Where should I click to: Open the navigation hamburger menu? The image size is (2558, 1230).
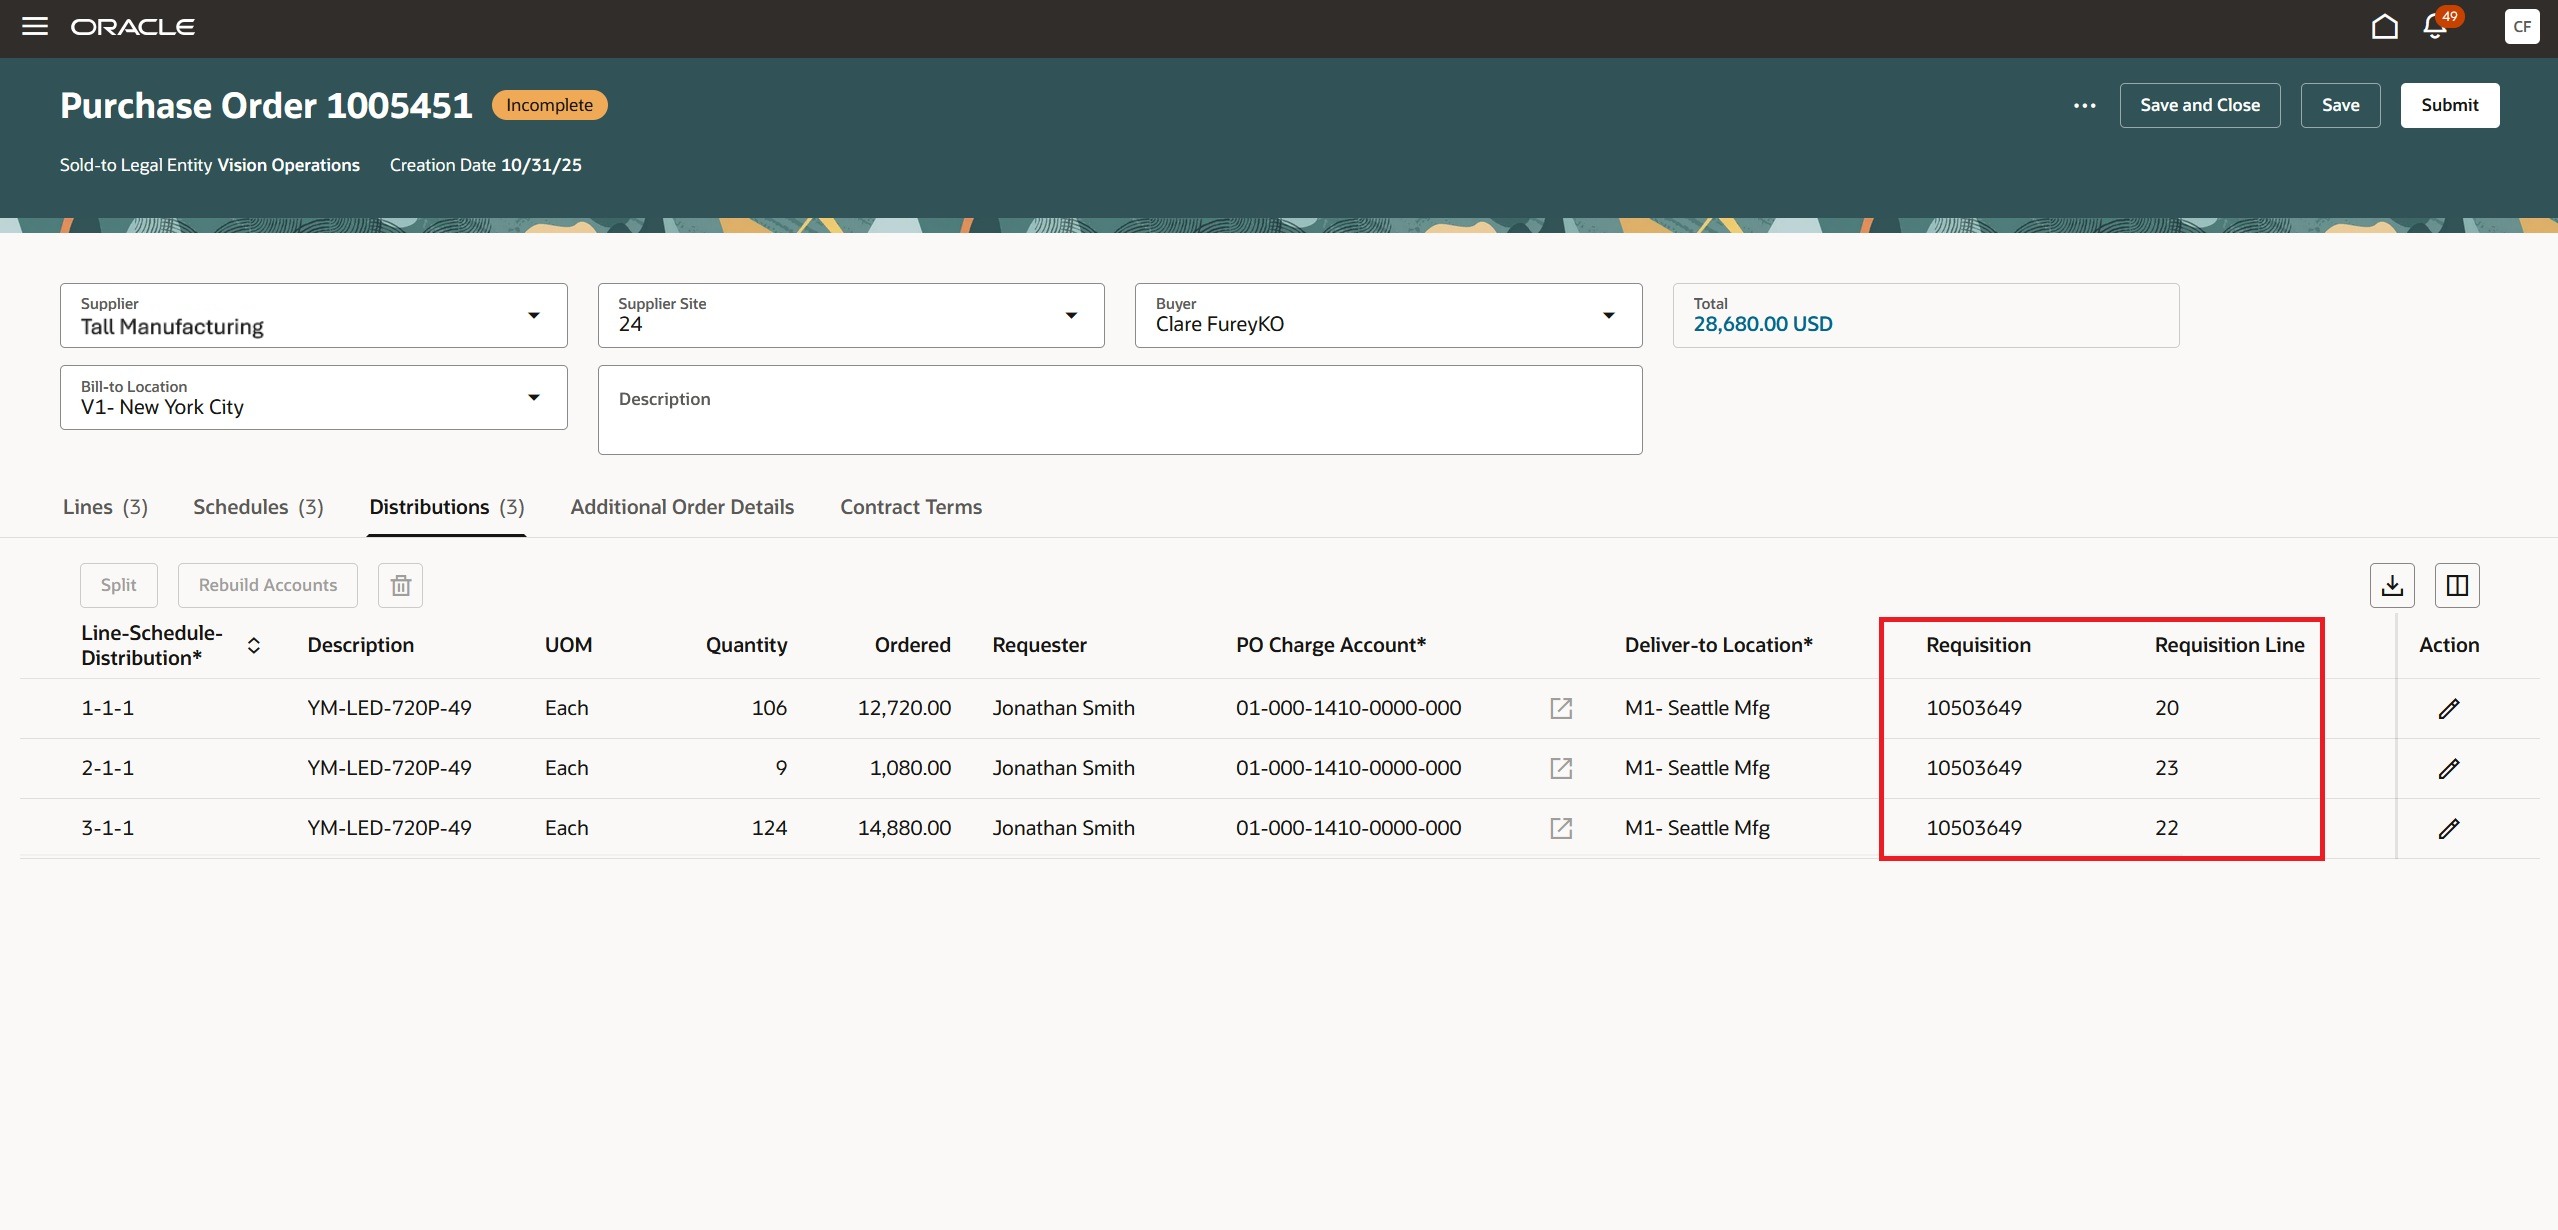point(36,26)
